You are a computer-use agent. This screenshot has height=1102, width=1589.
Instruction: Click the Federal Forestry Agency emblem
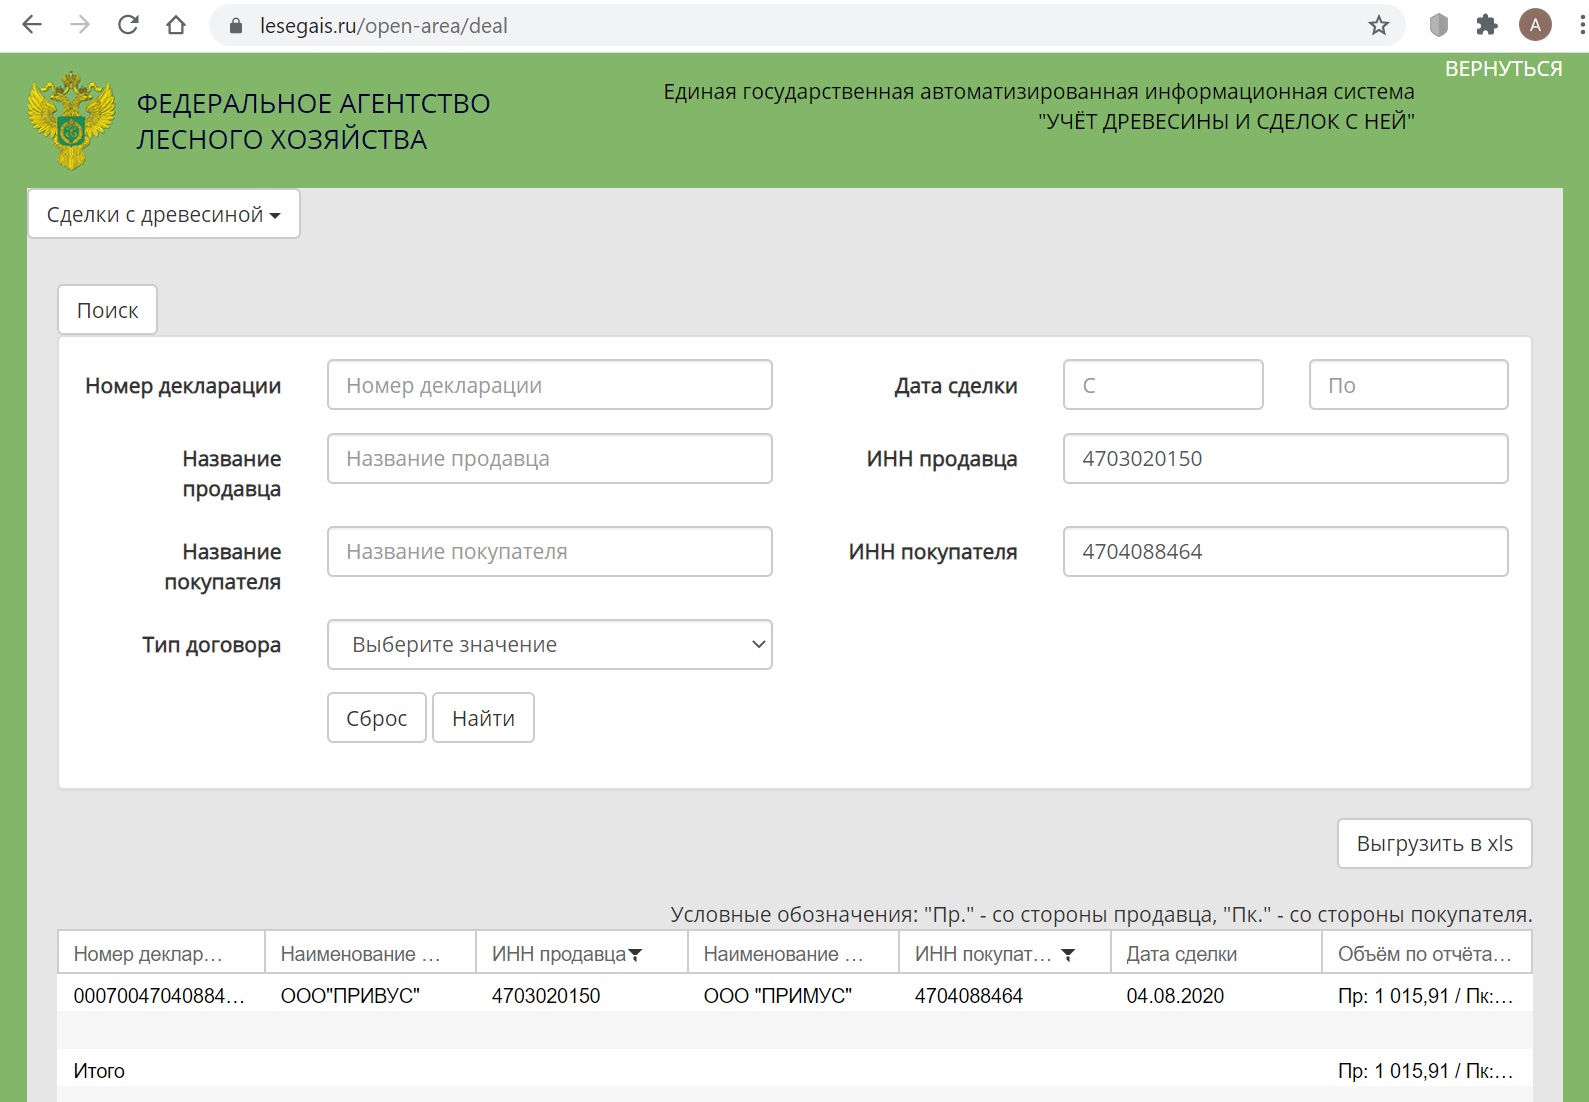pyautogui.click(x=71, y=121)
